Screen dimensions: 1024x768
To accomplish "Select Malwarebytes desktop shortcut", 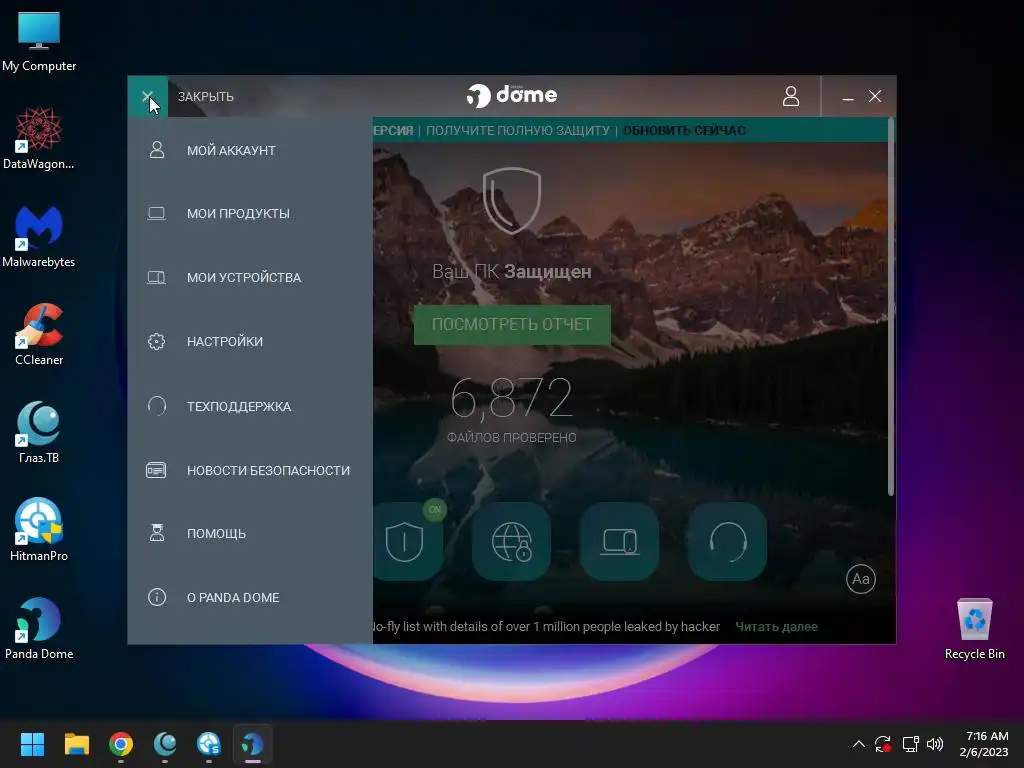I will (x=39, y=237).
